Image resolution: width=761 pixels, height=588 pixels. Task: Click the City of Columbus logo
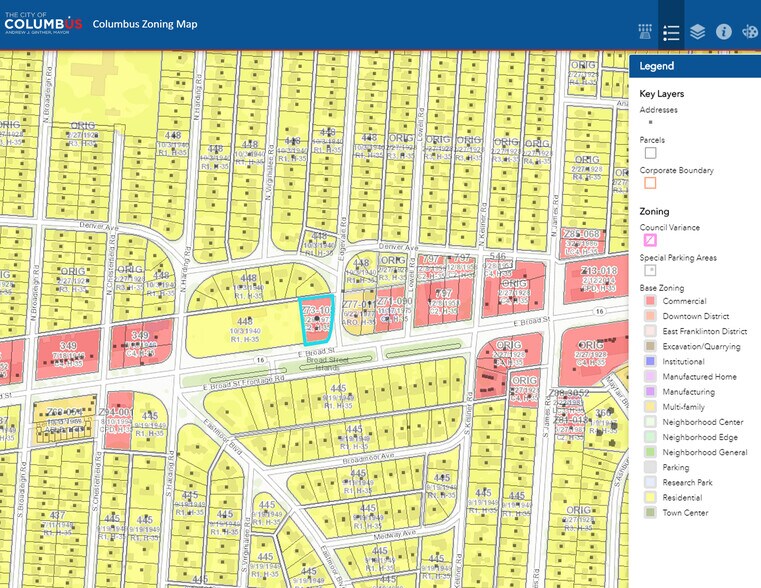click(42, 23)
